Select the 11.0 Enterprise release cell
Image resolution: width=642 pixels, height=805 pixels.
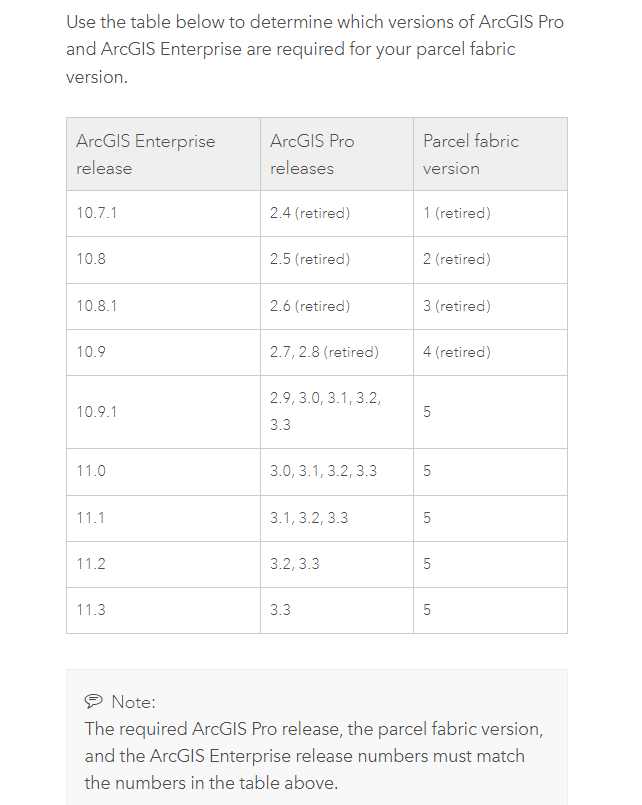[x=91, y=470]
